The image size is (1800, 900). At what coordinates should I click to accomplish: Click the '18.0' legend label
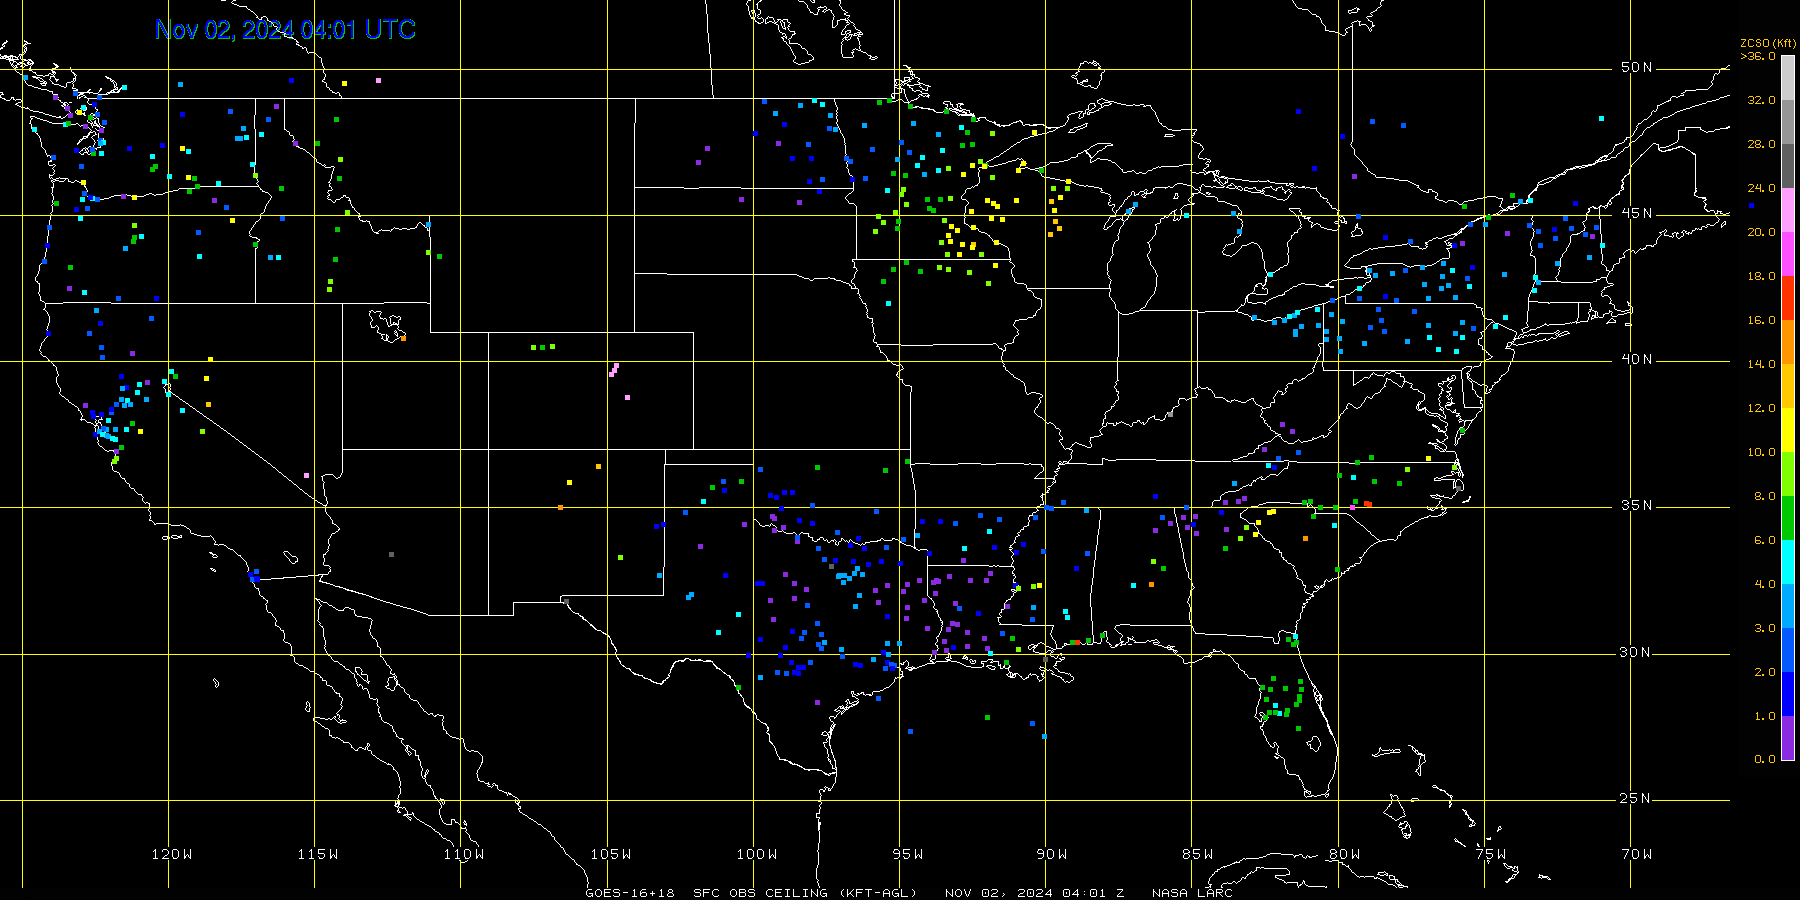point(1761,276)
